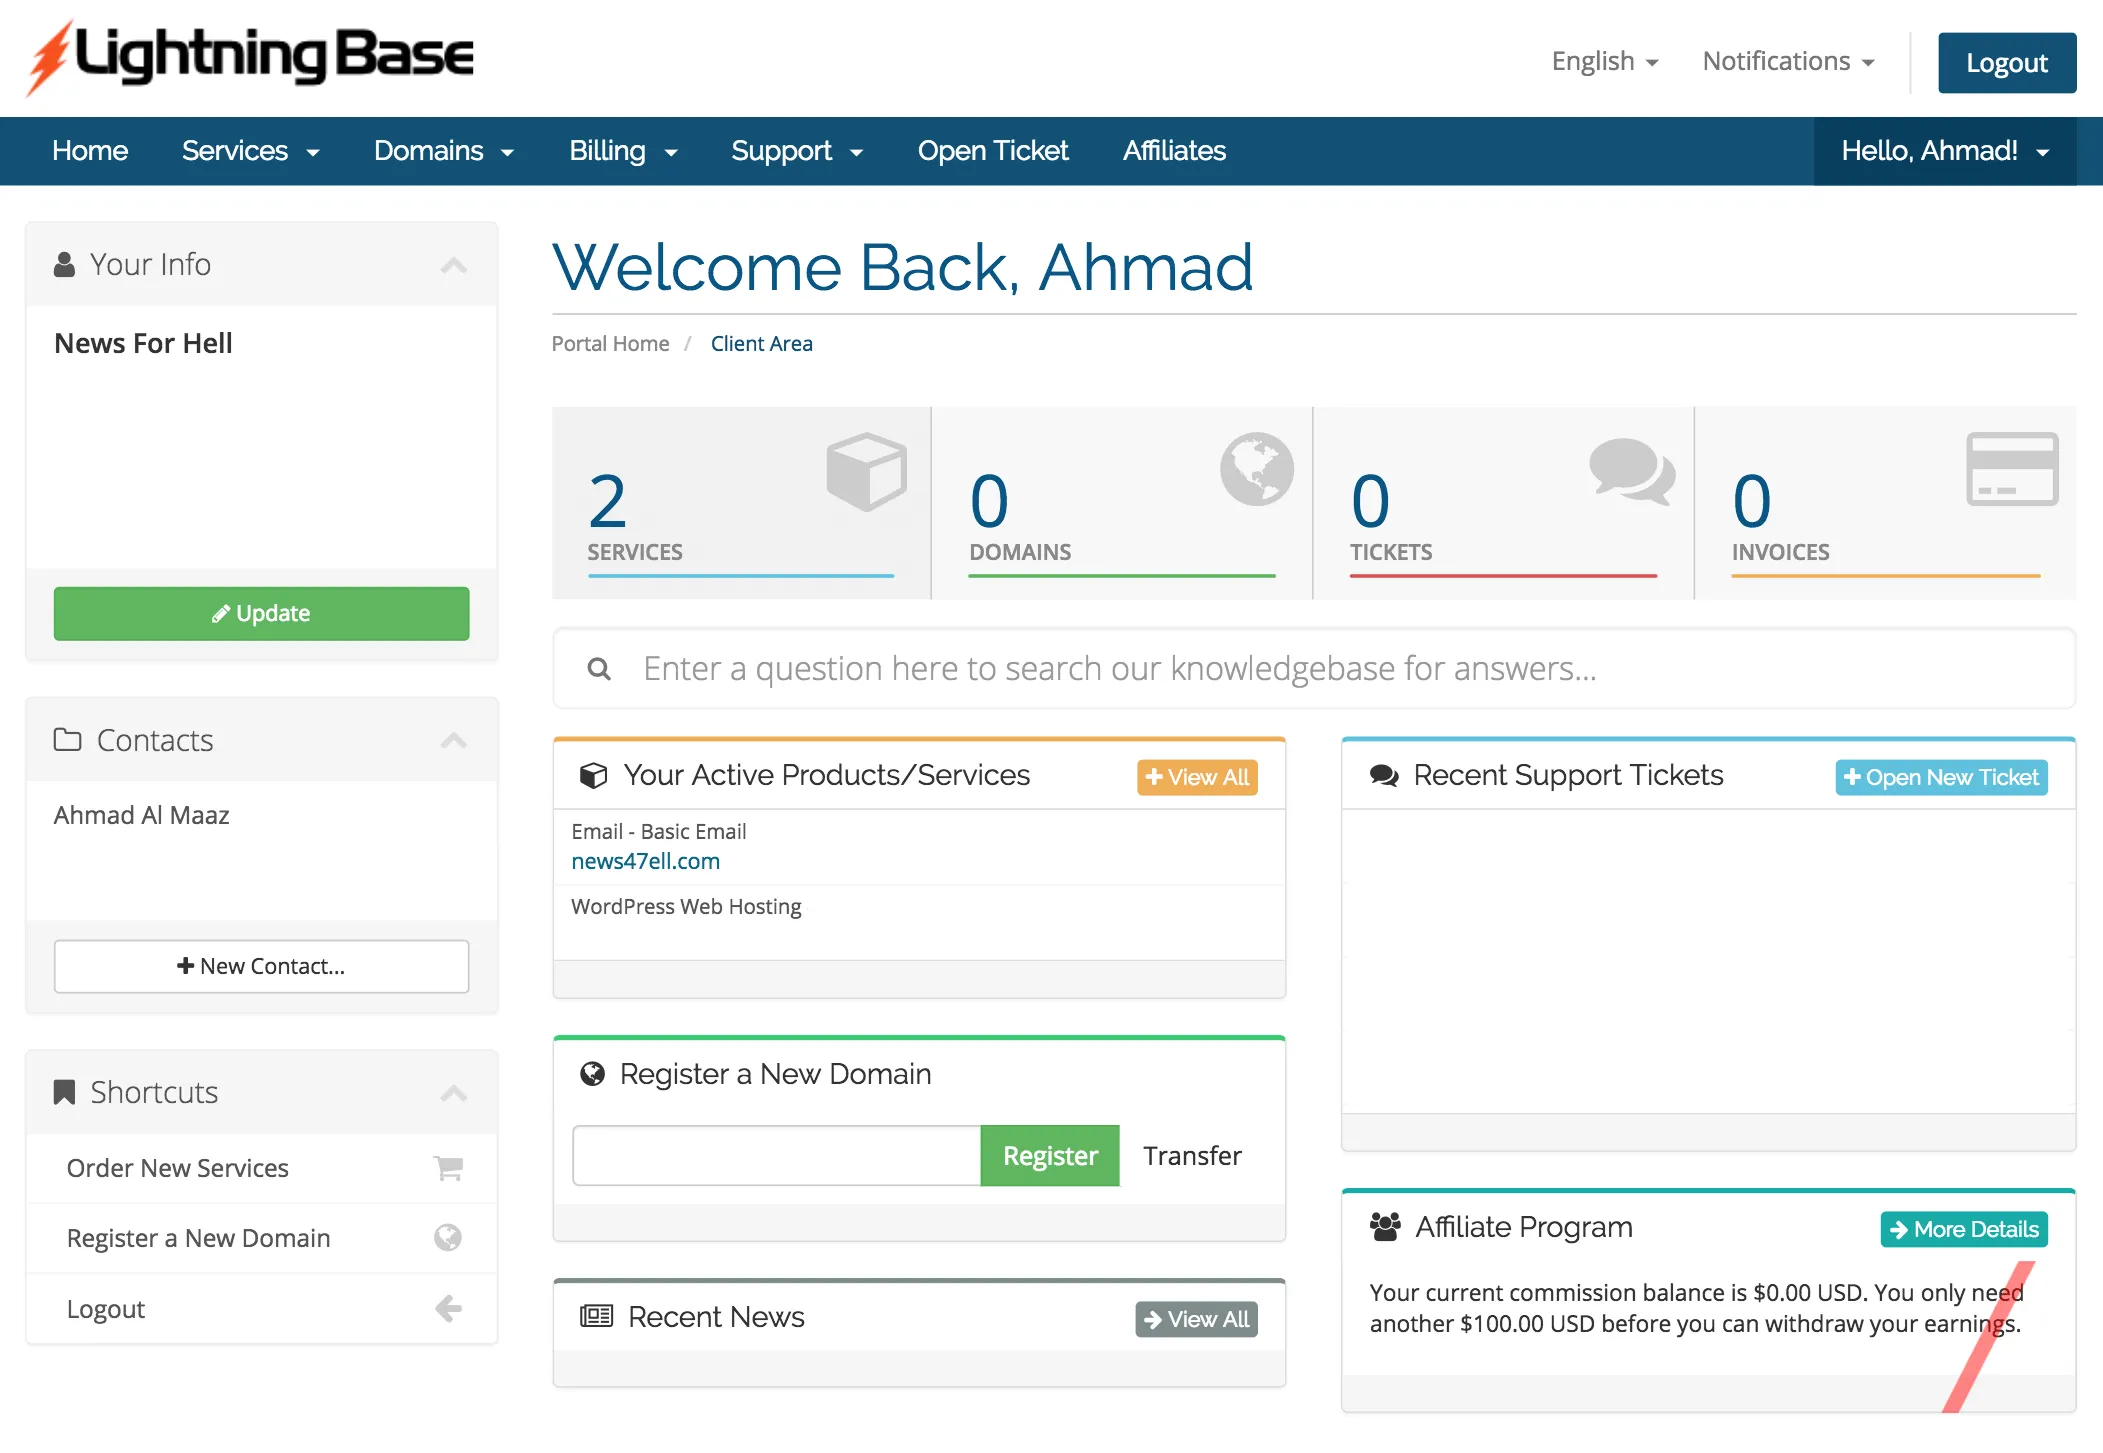Click the Register a New Domain globe icon
Viewport: 2103px width, 1453px height.
click(x=448, y=1238)
